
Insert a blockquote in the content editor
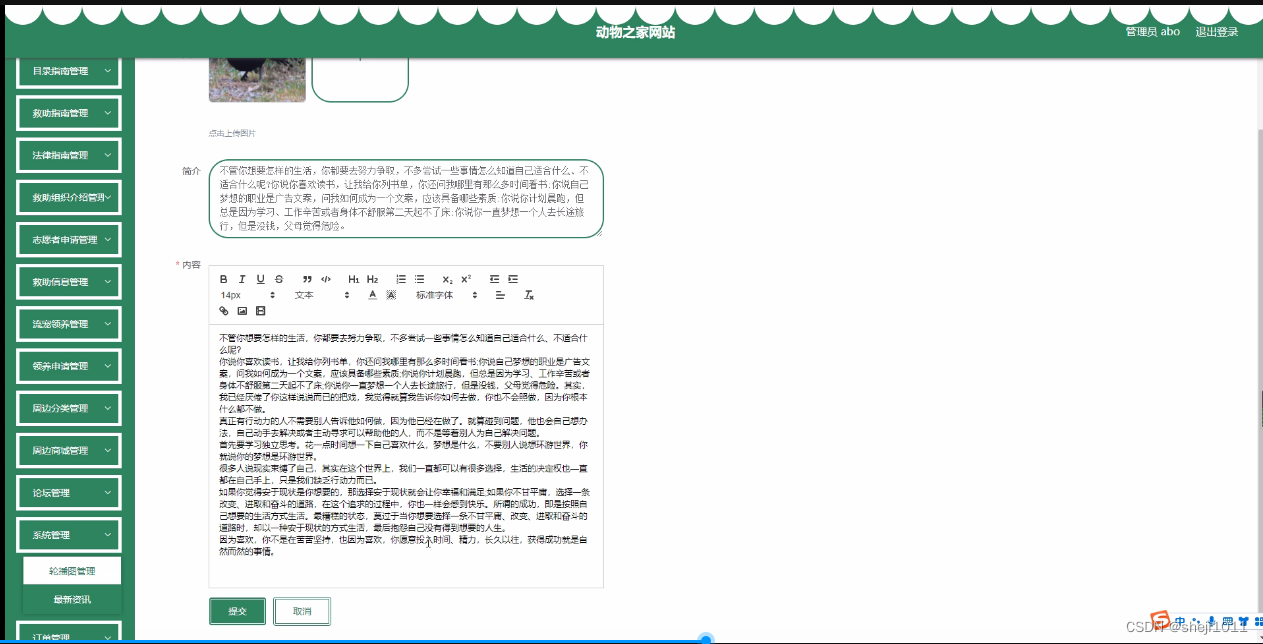(307, 279)
